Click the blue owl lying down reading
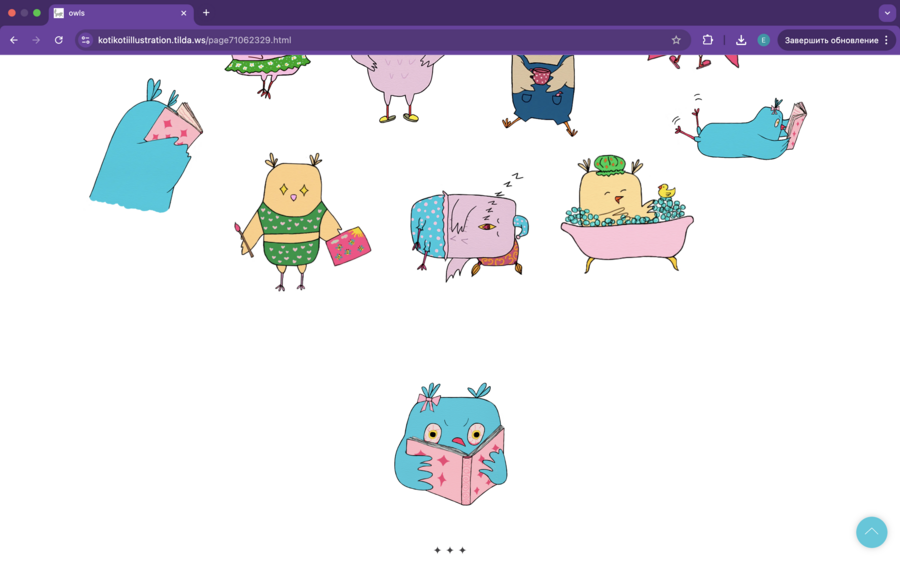The width and height of the screenshot is (900, 563). point(740,127)
